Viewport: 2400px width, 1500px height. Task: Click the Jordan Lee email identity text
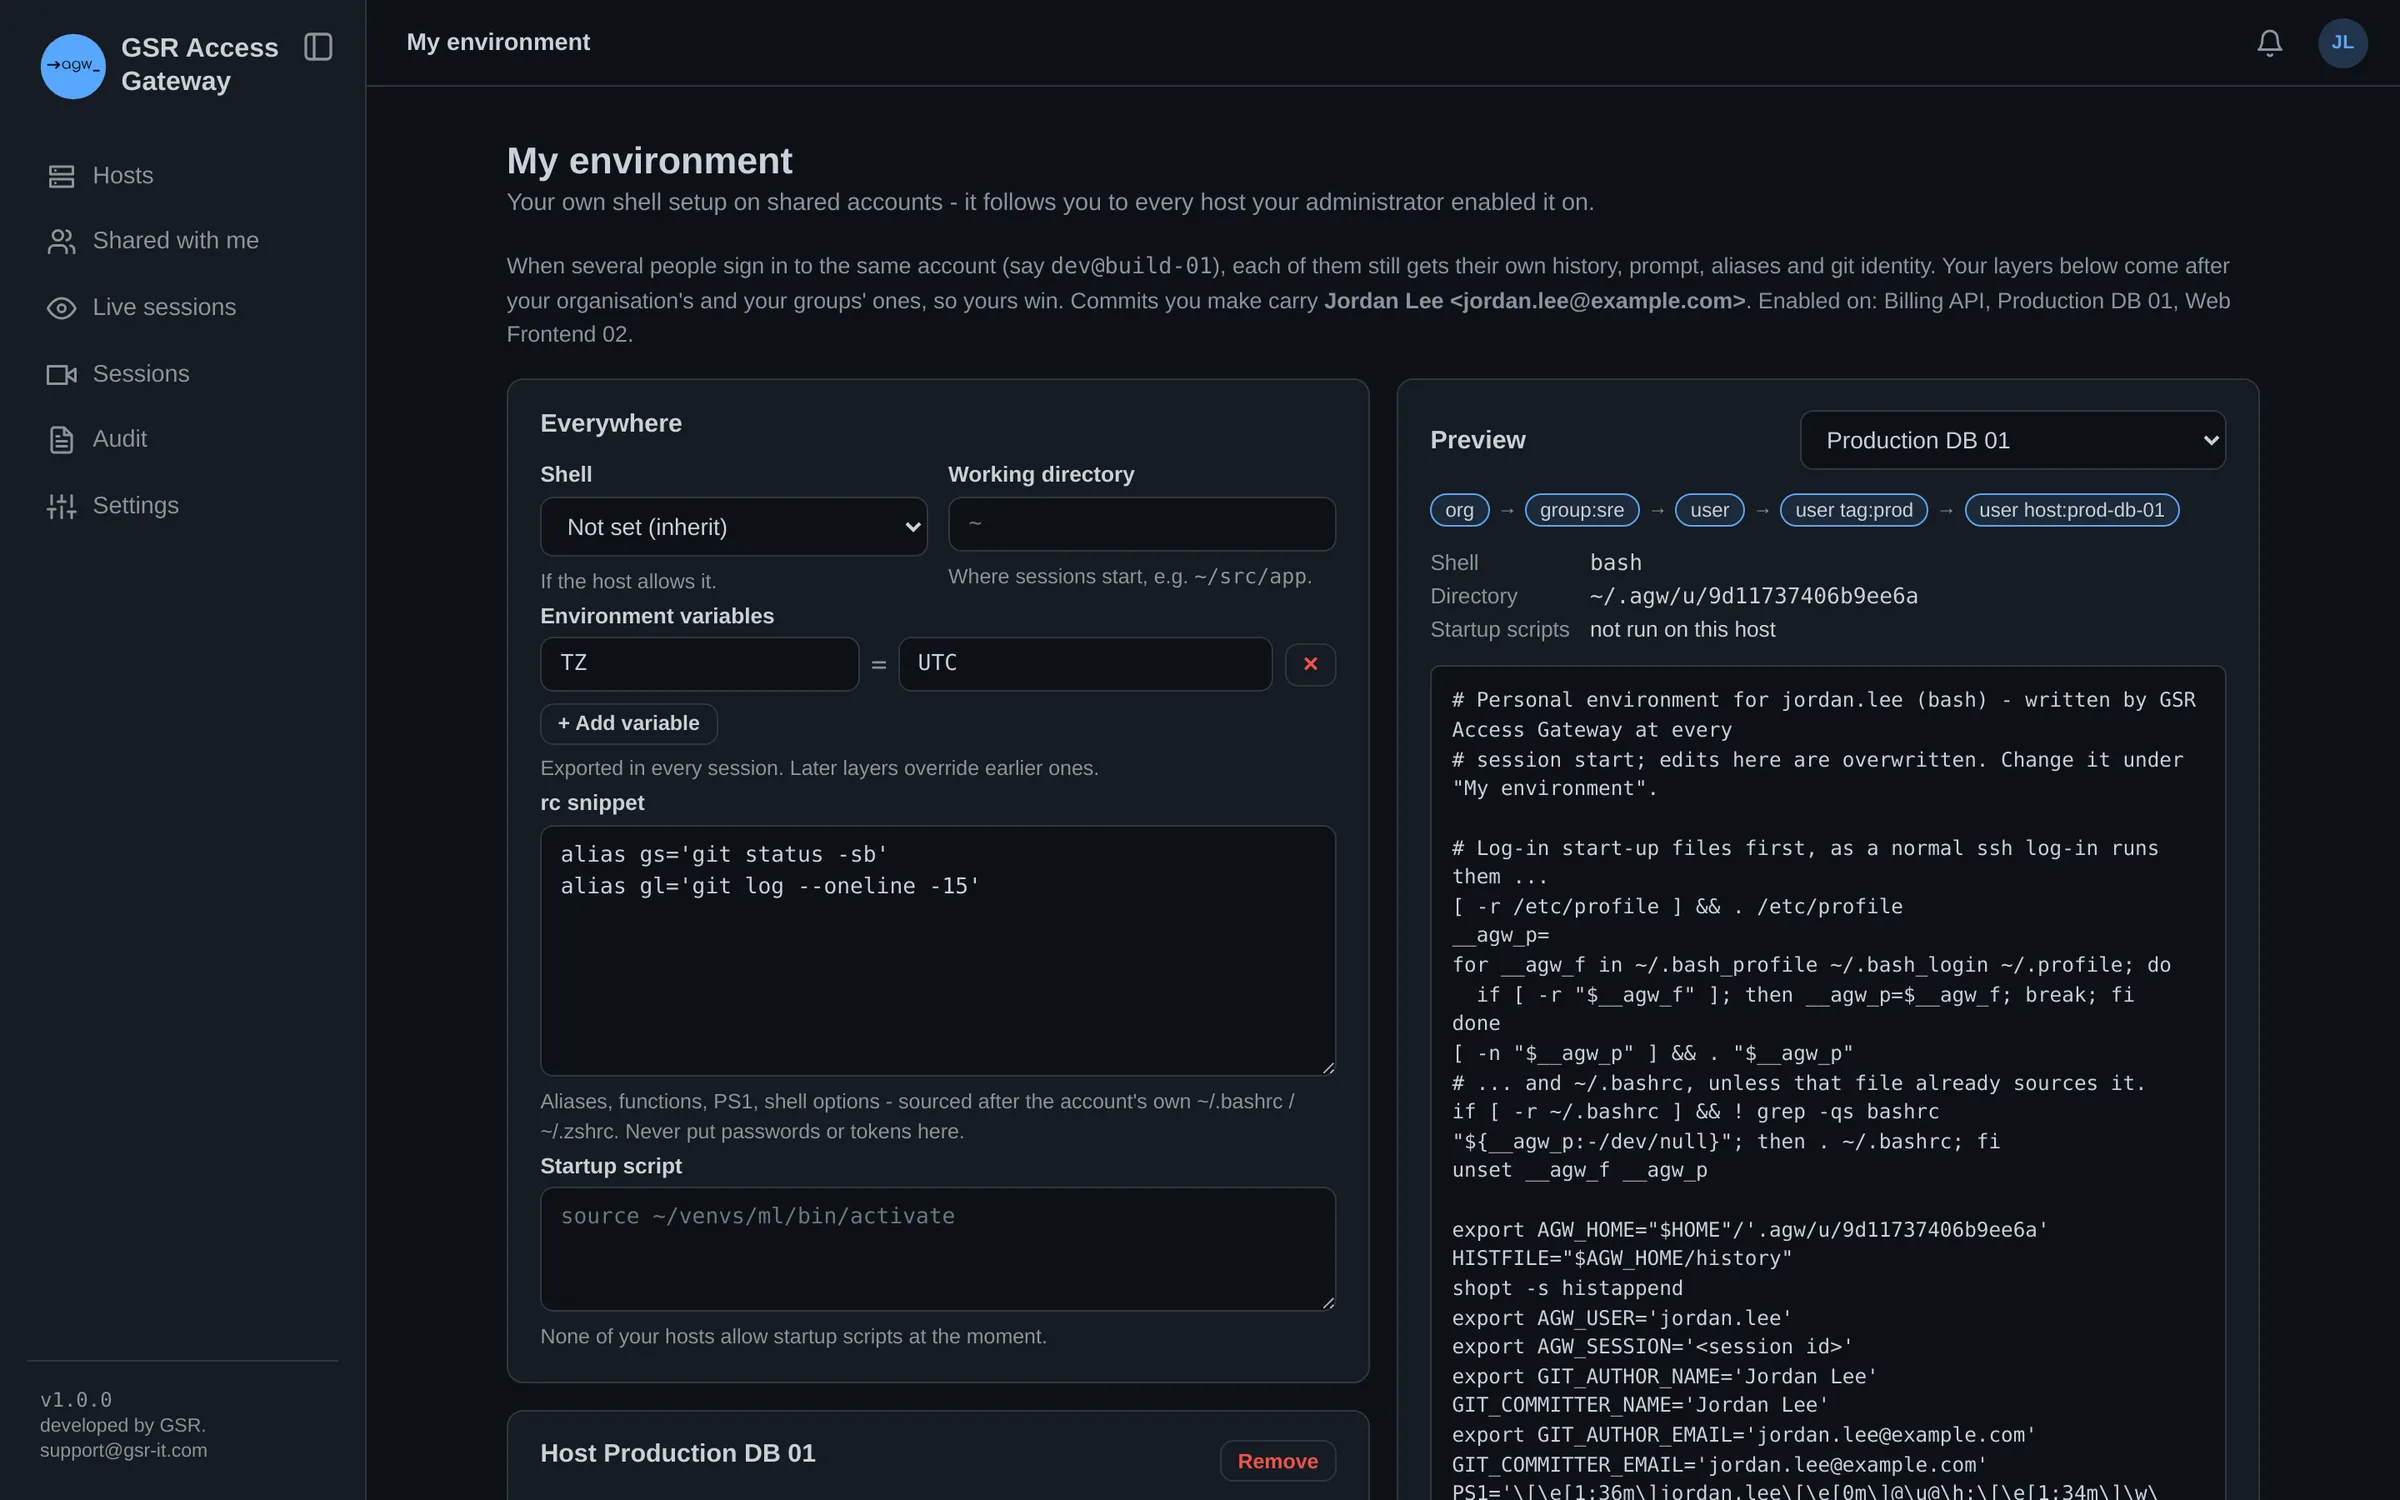point(1534,301)
